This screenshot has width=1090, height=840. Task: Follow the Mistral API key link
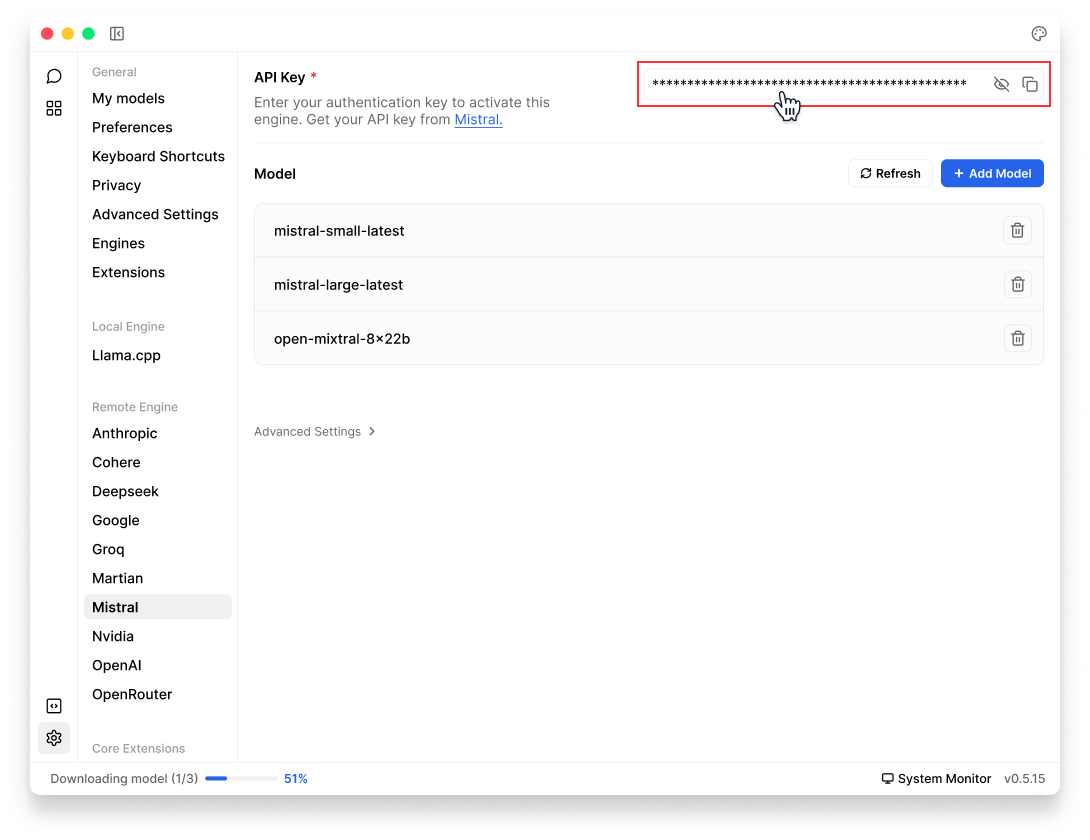click(478, 120)
